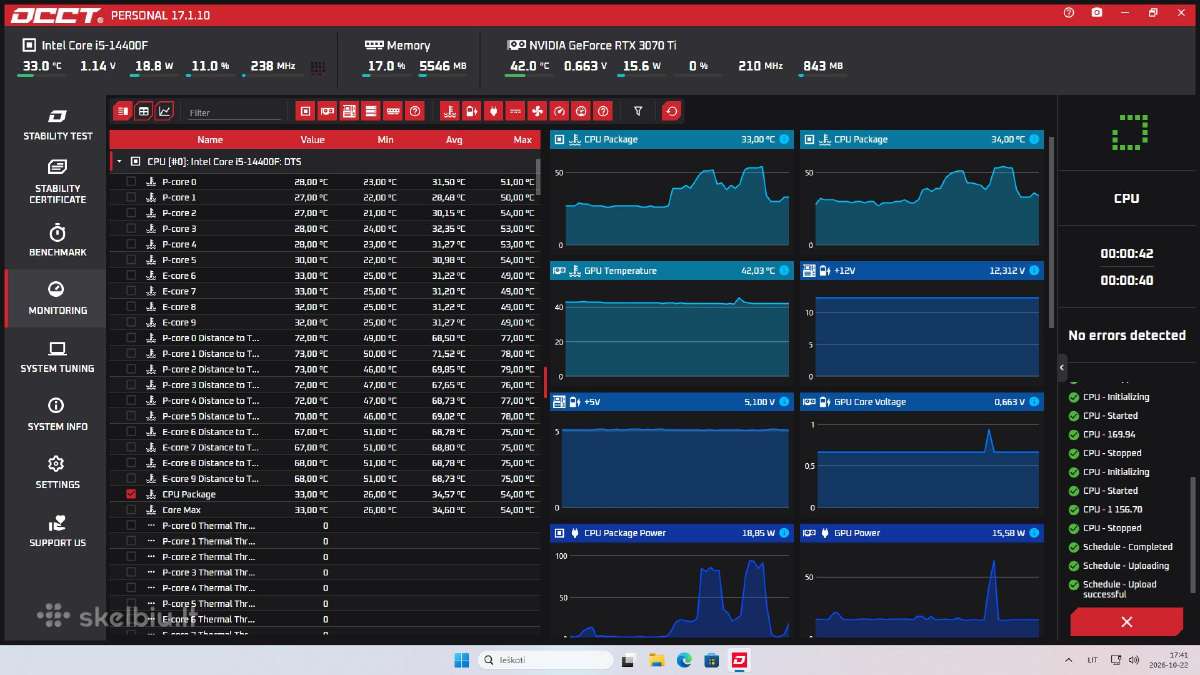The width and height of the screenshot is (1200, 675).
Task: Open Support Us page
Action: tap(57, 530)
